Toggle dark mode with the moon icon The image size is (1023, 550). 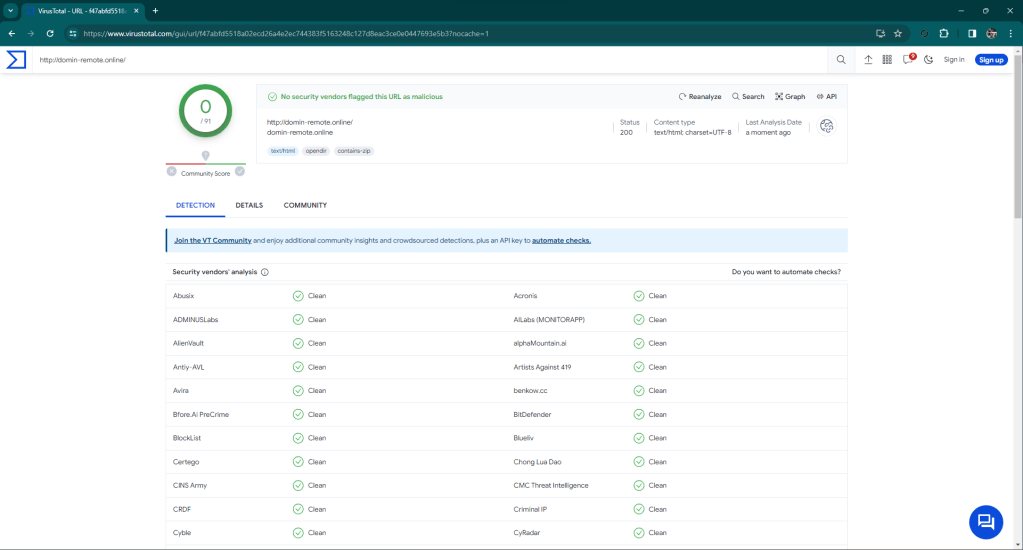tap(929, 60)
